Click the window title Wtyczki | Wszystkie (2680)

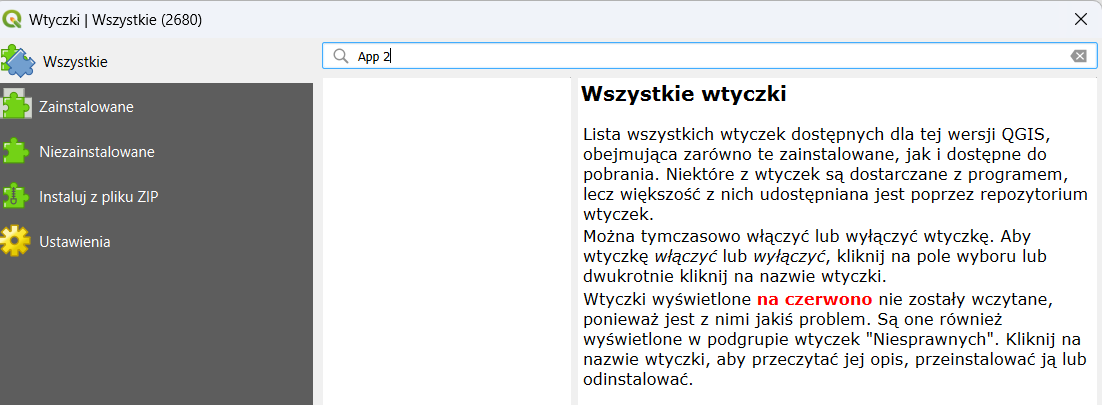pos(116,20)
